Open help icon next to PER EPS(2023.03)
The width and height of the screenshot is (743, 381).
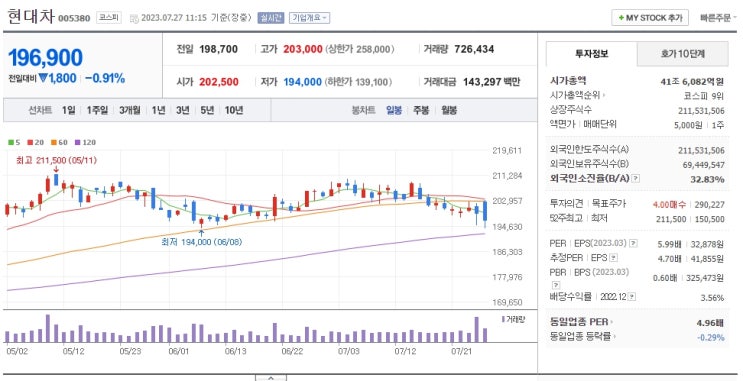(x=633, y=243)
